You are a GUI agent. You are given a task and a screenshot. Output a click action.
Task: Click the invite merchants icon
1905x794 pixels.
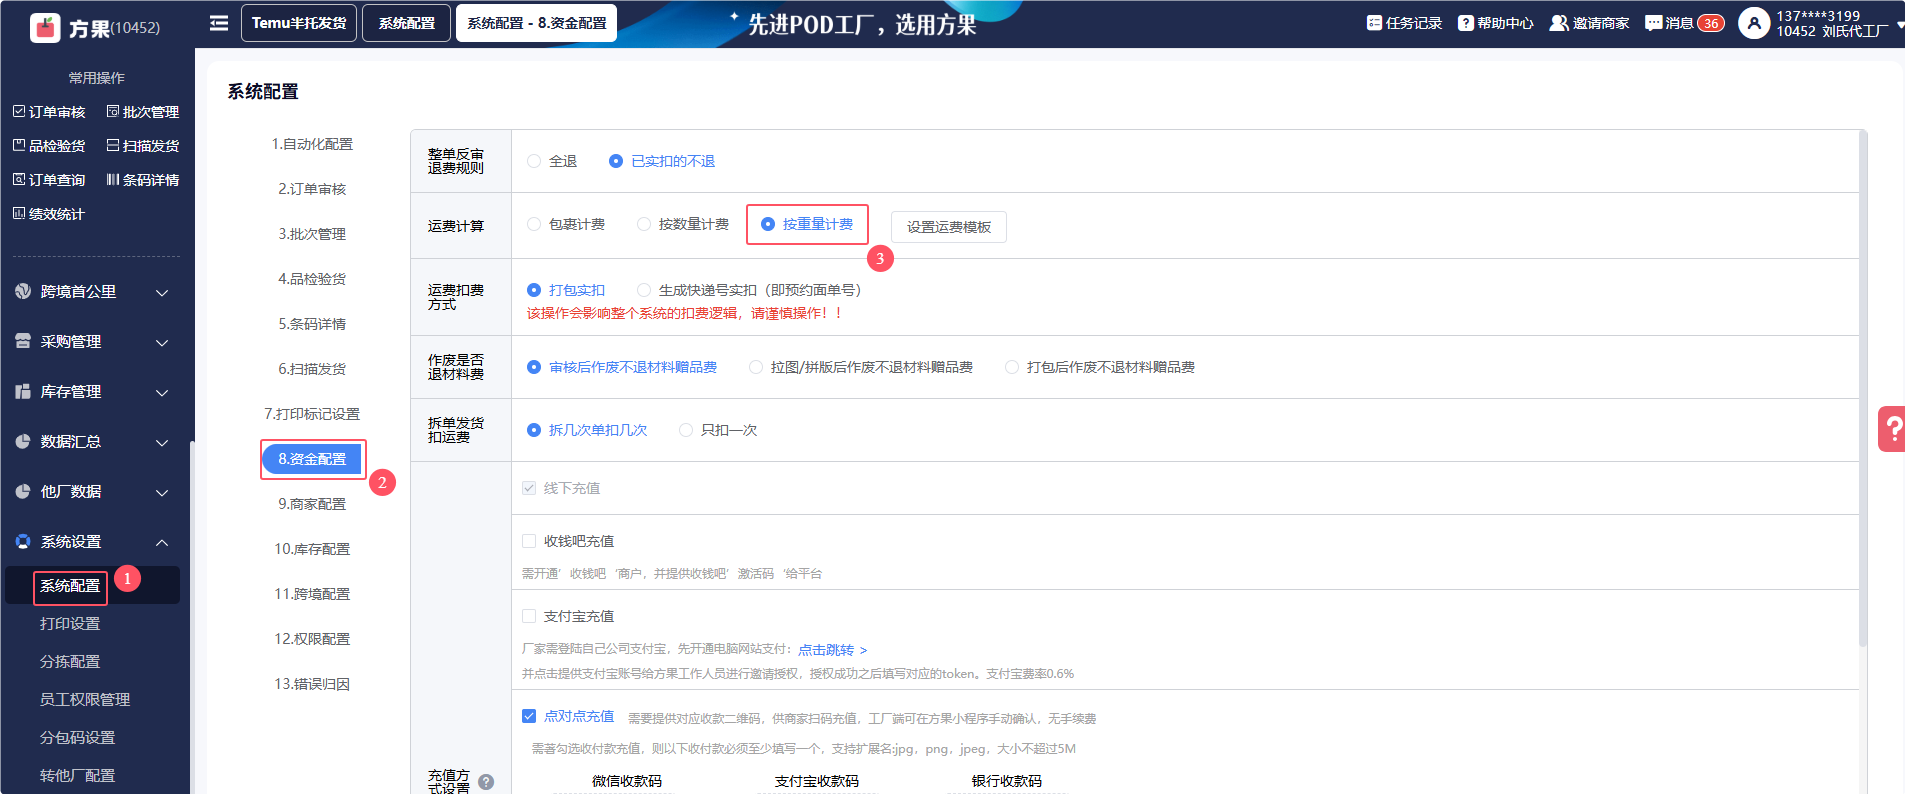pyautogui.click(x=1558, y=23)
